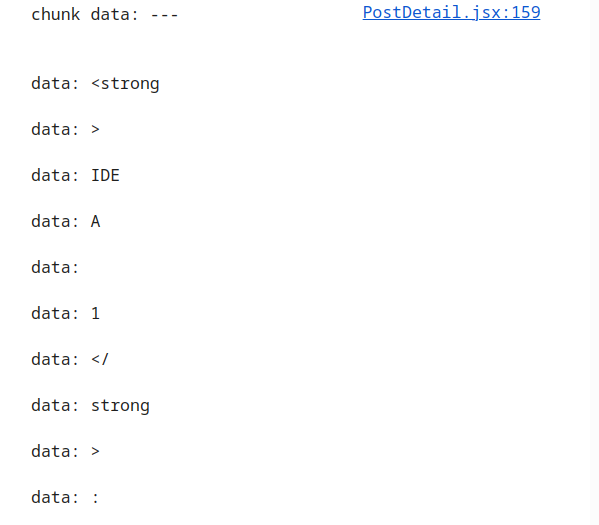
Task: Click the "data:" label preceding "<strong"
Action: coord(55,84)
